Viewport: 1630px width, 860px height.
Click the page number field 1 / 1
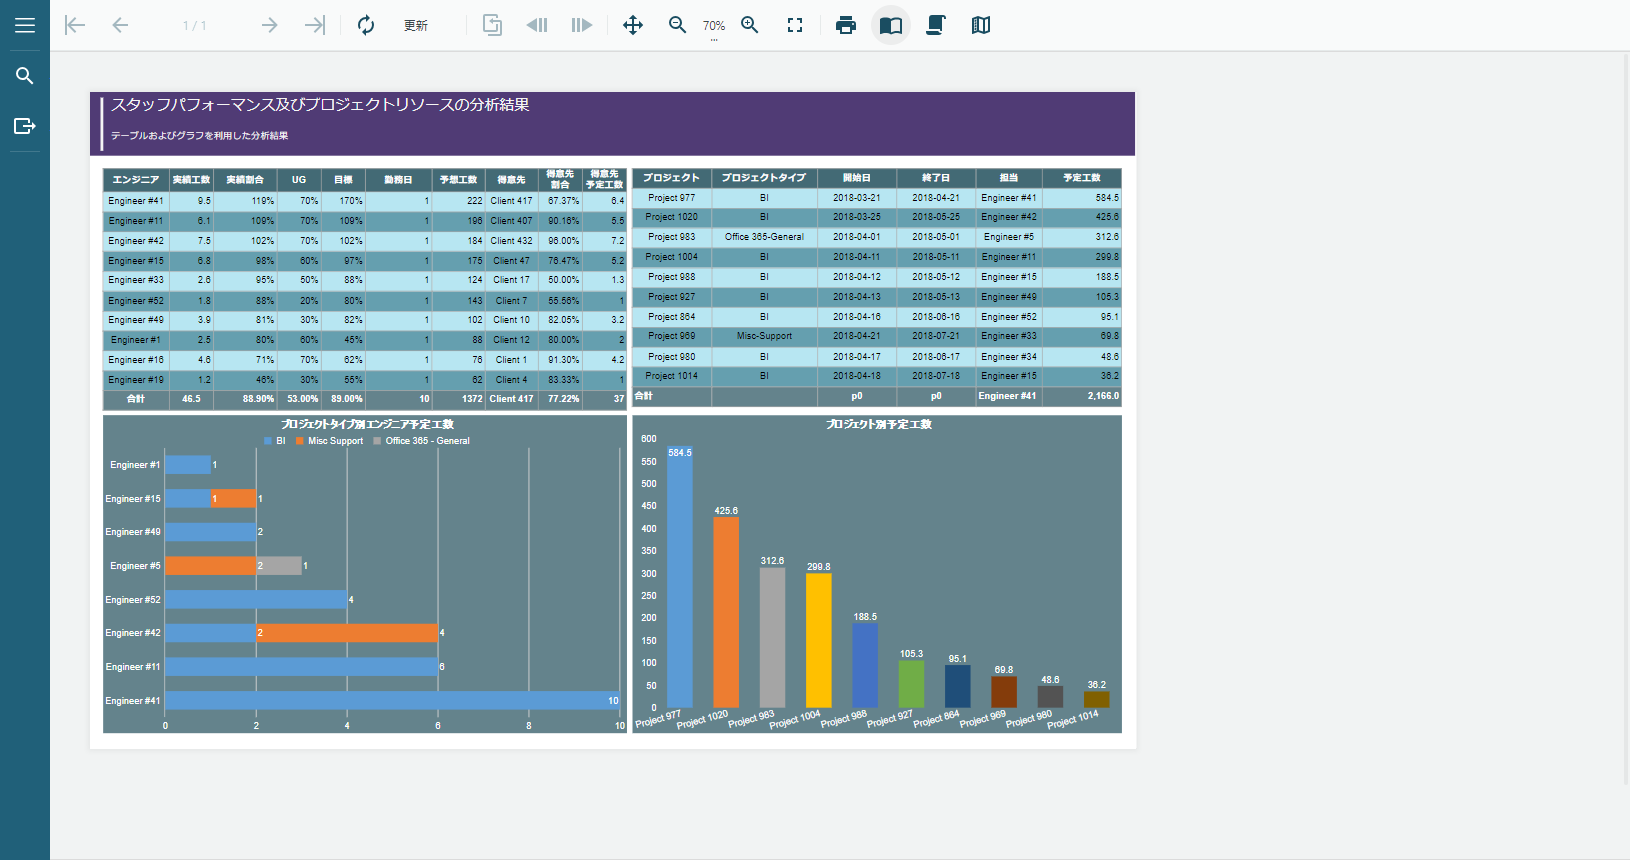(195, 25)
